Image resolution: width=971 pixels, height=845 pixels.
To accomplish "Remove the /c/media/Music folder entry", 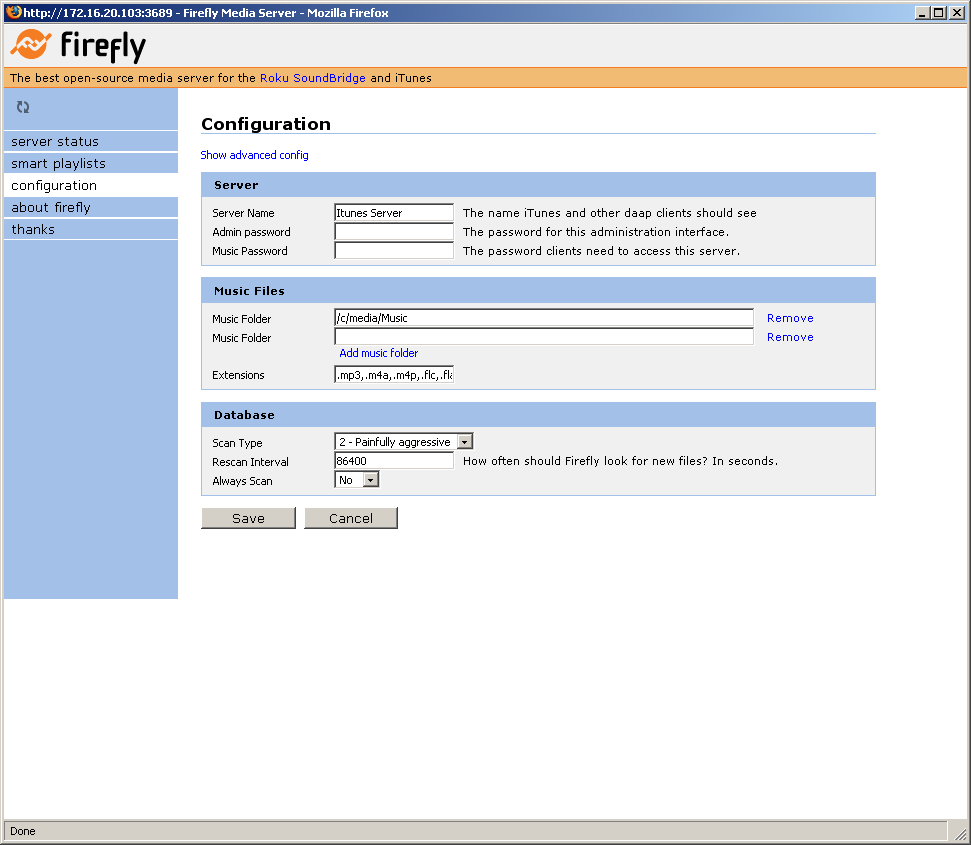I will tap(790, 318).
